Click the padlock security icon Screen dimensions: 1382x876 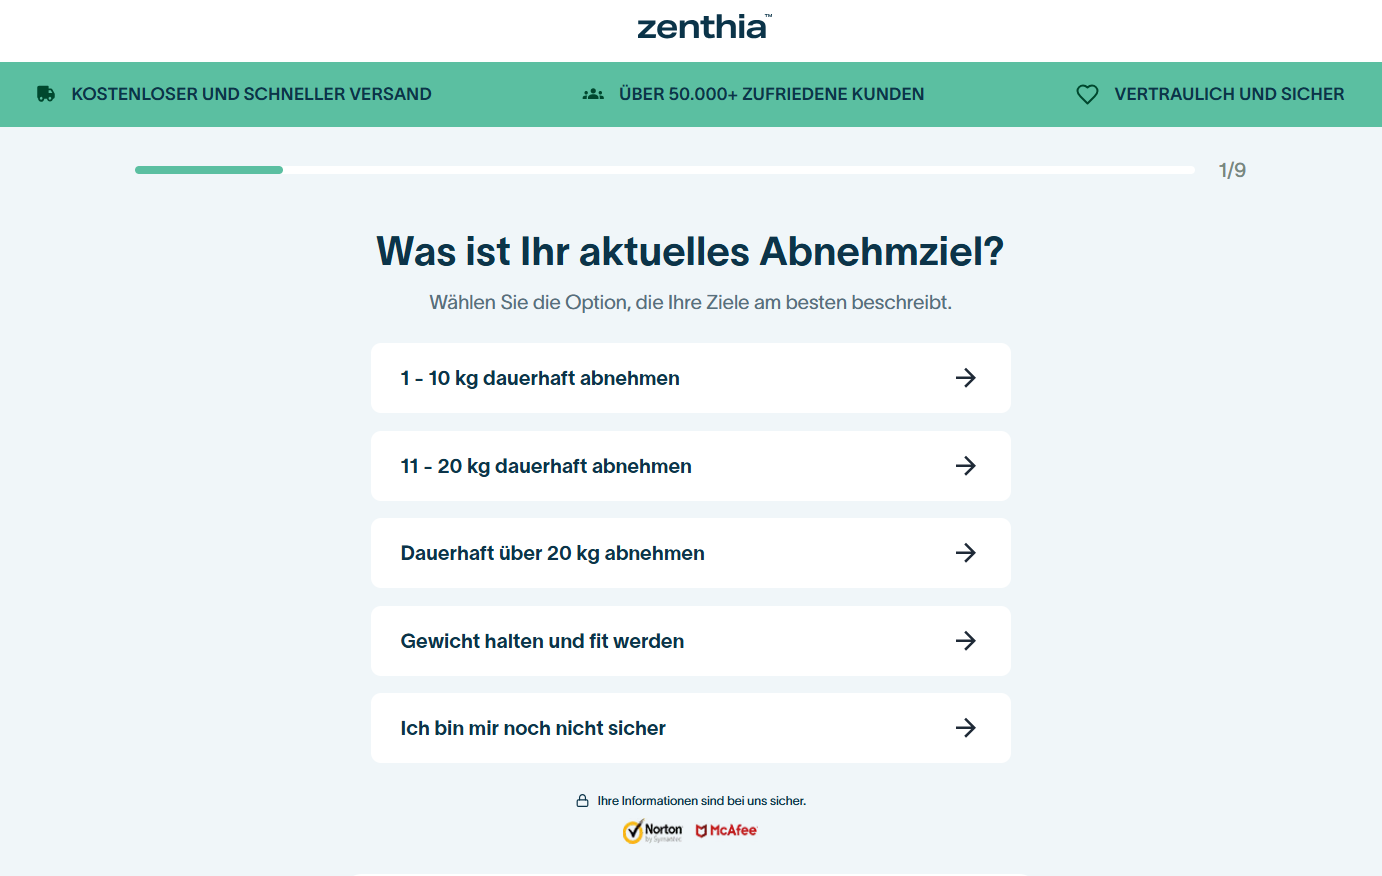(x=582, y=801)
